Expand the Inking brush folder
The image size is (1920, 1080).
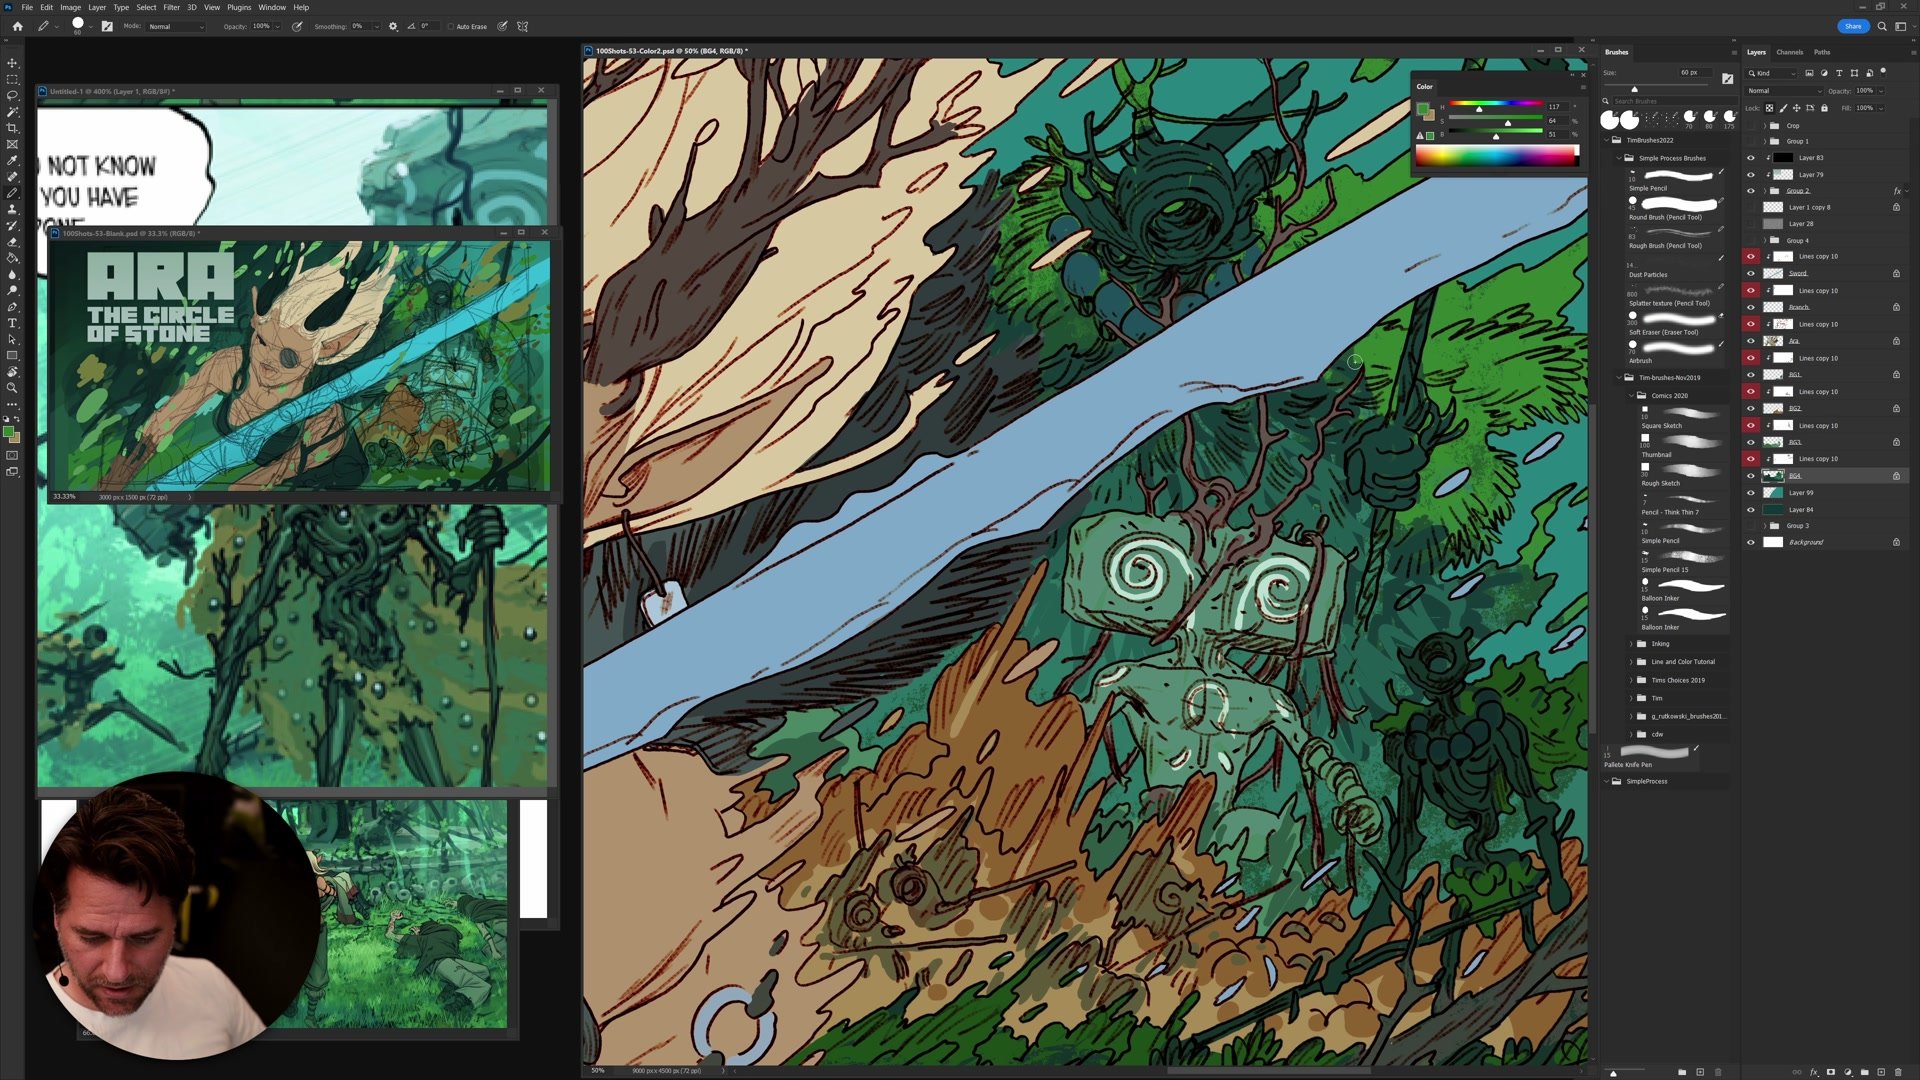coord(1631,644)
